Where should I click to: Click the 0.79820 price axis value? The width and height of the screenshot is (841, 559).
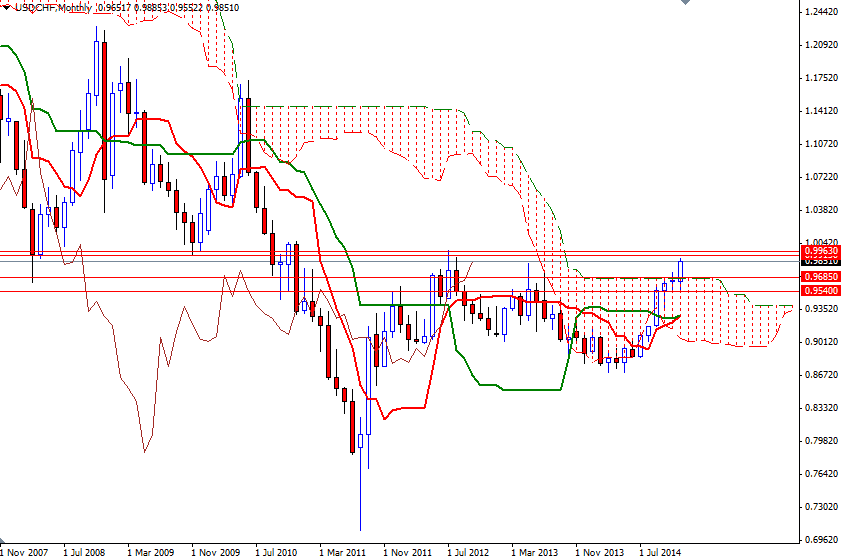[822, 440]
